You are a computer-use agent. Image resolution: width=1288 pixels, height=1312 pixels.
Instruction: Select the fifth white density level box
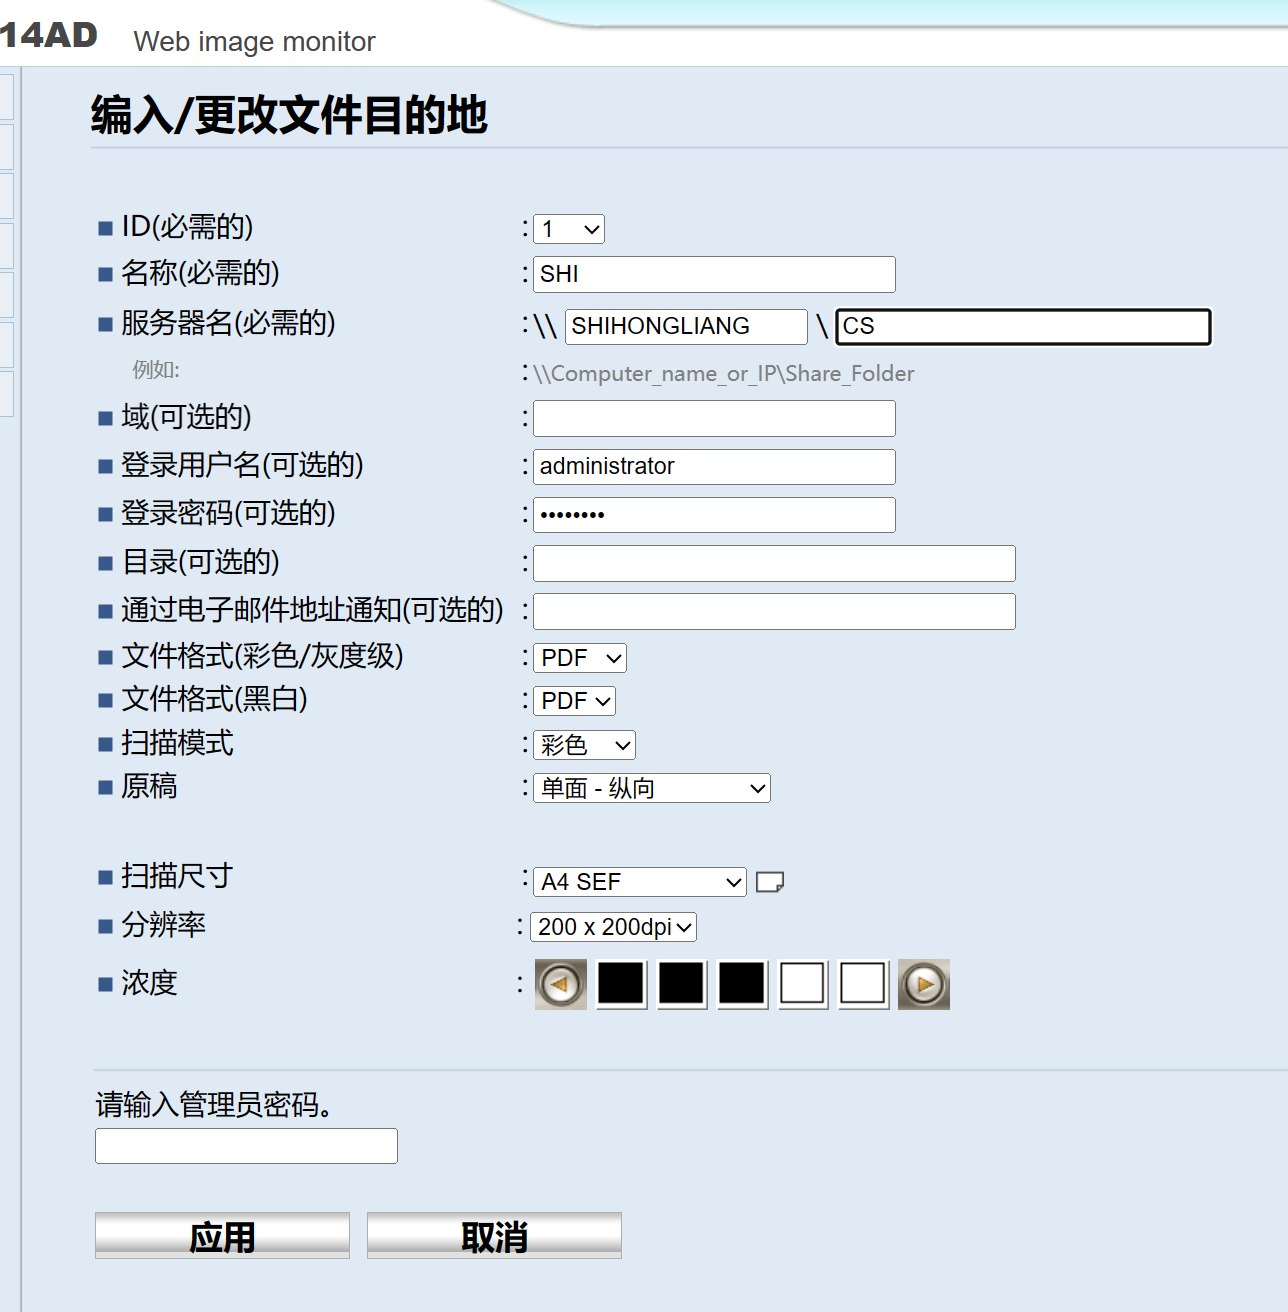coord(863,984)
